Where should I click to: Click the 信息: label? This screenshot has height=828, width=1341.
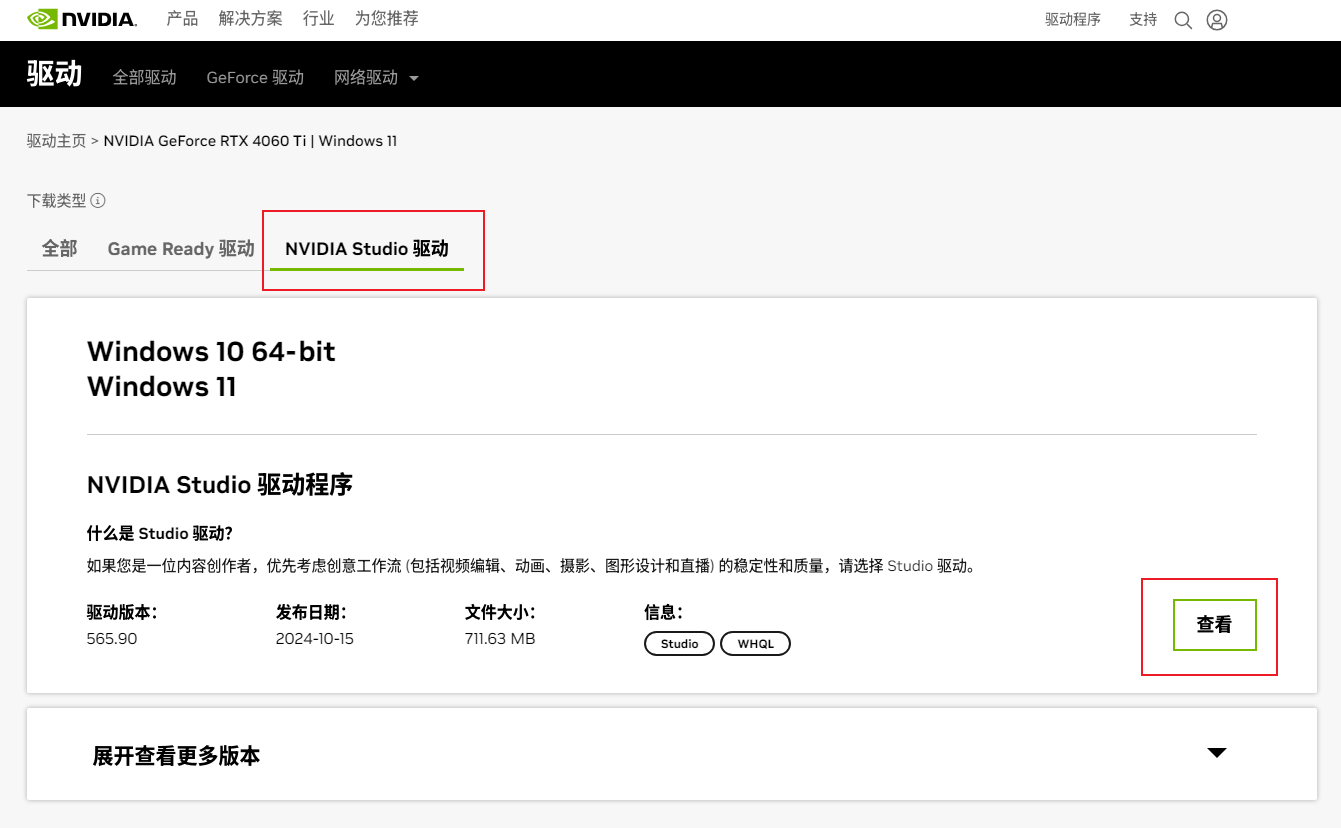point(663,612)
